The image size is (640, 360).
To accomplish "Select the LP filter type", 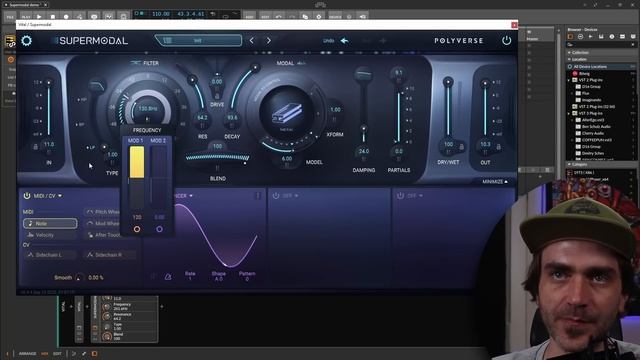I will coord(90,147).
